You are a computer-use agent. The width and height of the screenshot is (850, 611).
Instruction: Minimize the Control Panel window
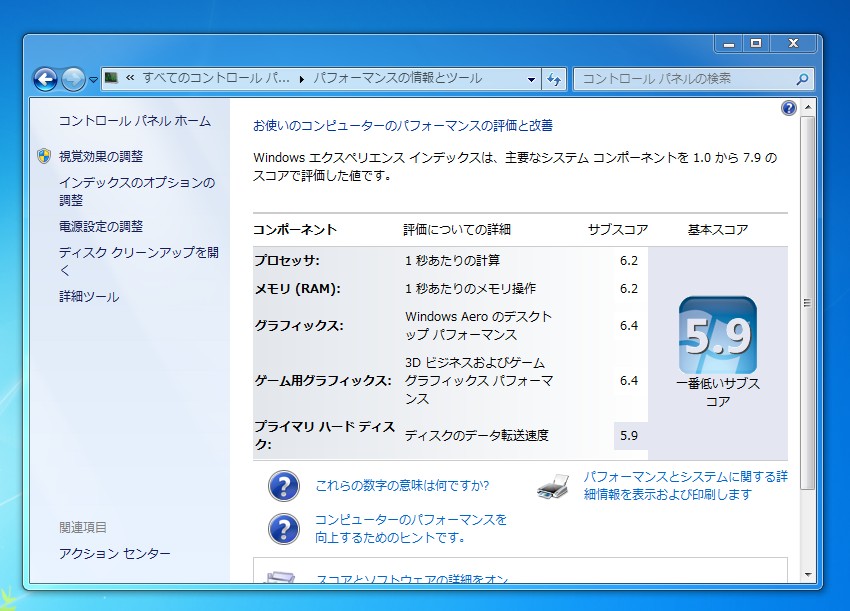pyautogui.click(x=729, y=43)
